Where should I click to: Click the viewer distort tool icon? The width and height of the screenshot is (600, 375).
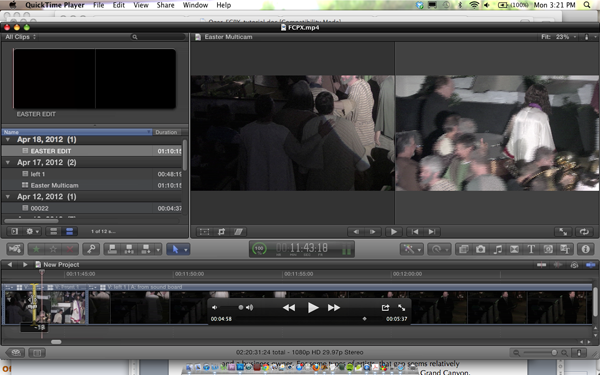pyautogui.click(x=238, y=232)
